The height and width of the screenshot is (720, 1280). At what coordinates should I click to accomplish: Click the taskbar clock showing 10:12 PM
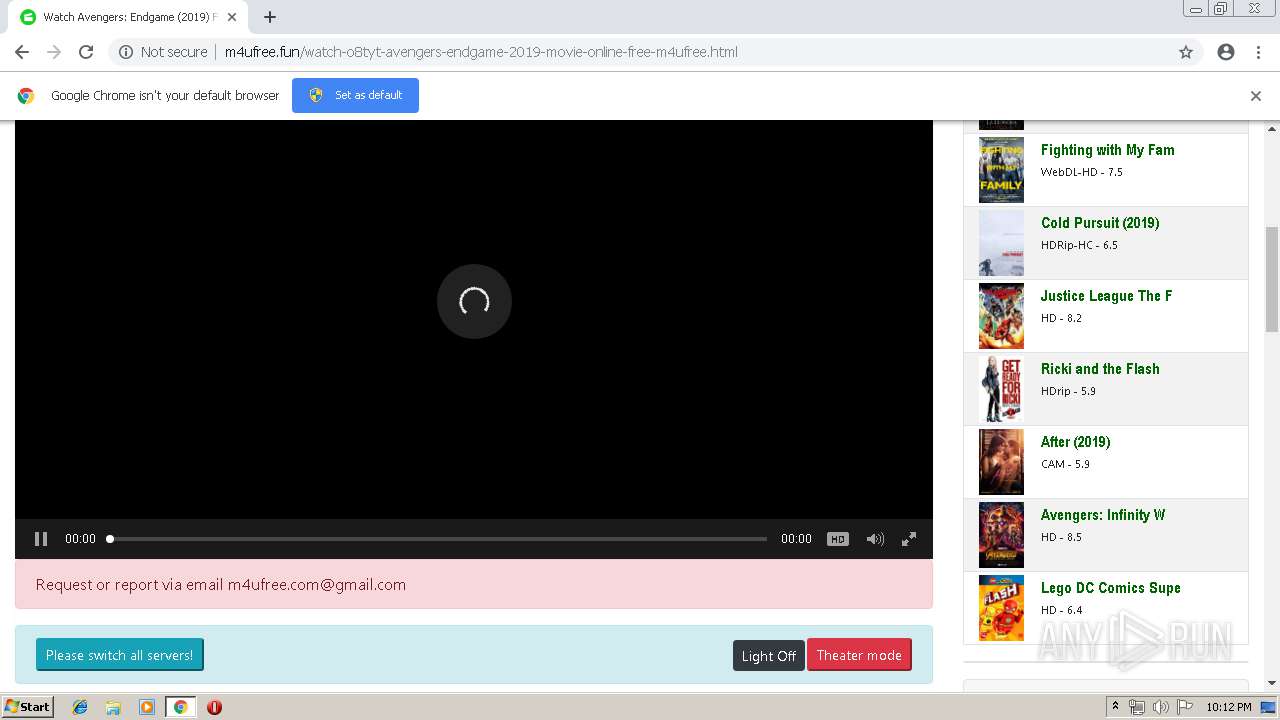[1228, 707]
